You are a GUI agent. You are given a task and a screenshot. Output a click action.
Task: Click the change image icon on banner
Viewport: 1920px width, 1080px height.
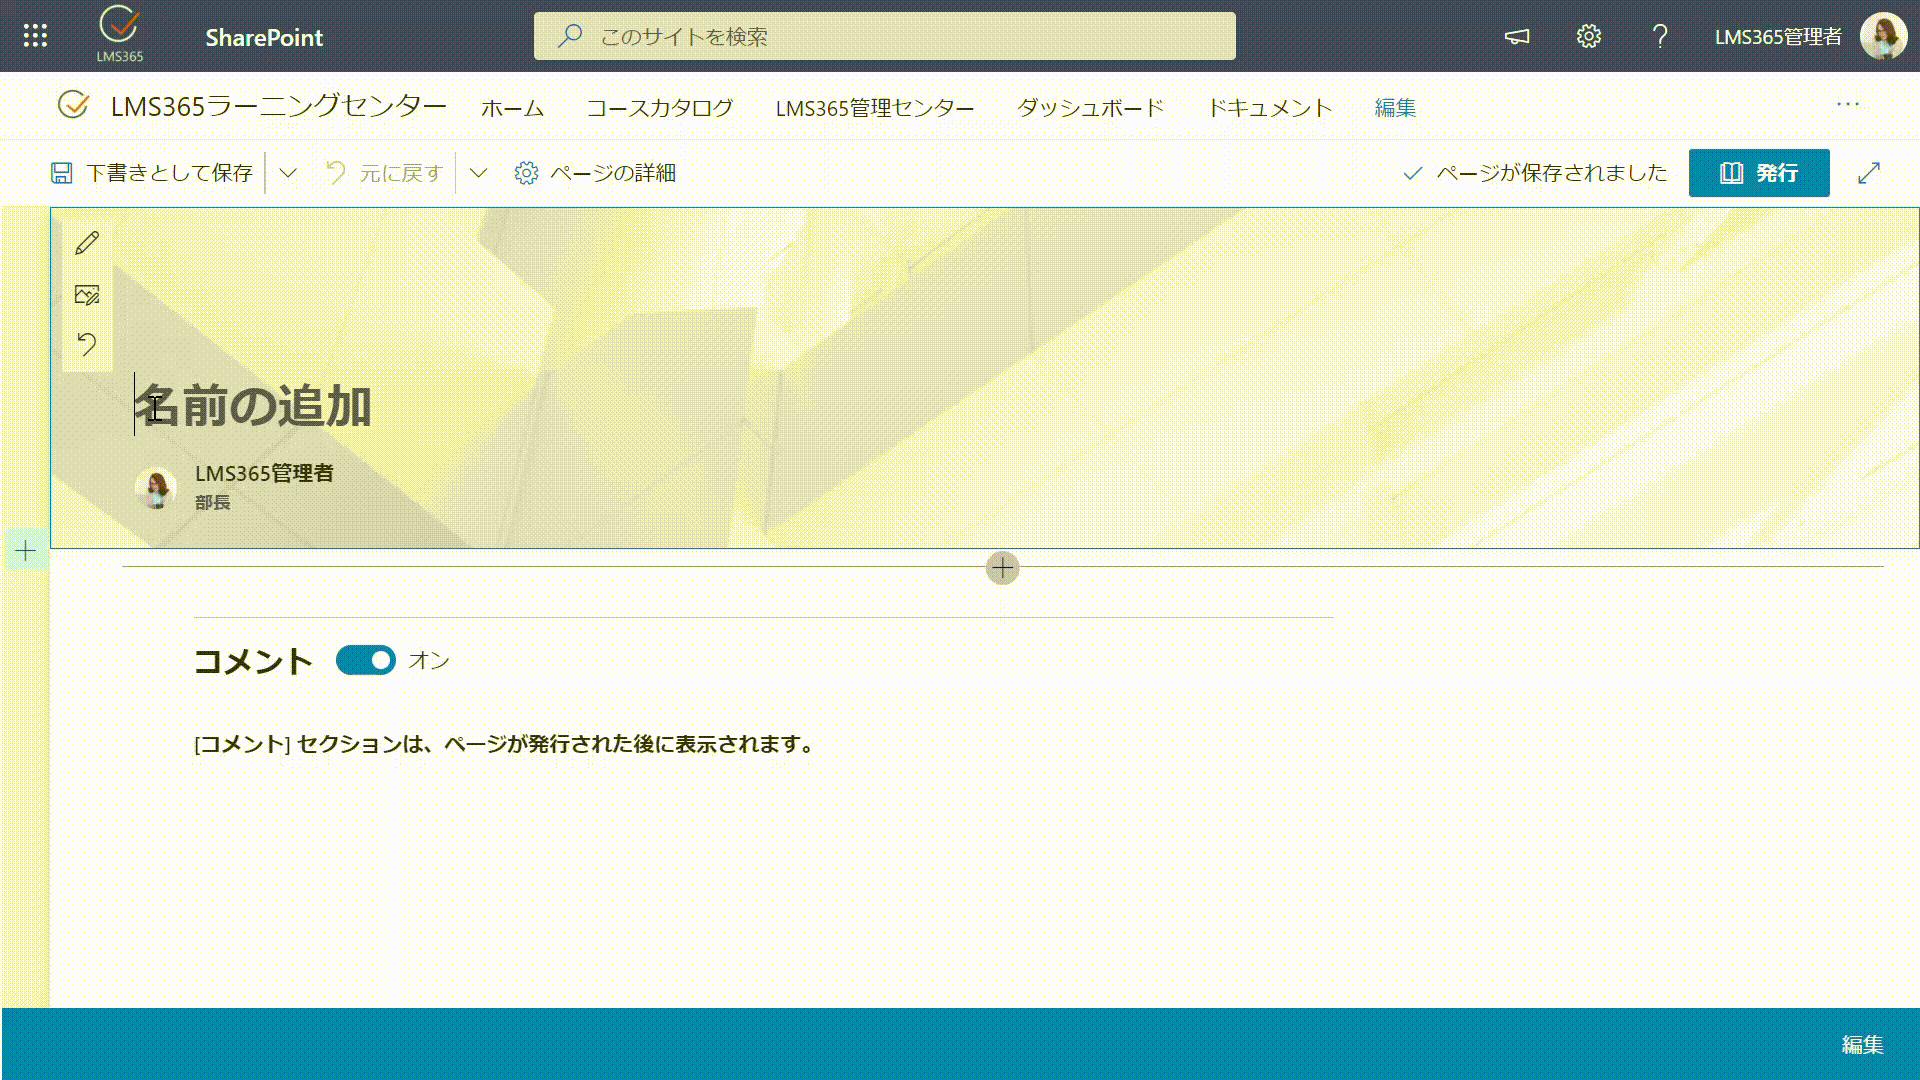(87, 294)
